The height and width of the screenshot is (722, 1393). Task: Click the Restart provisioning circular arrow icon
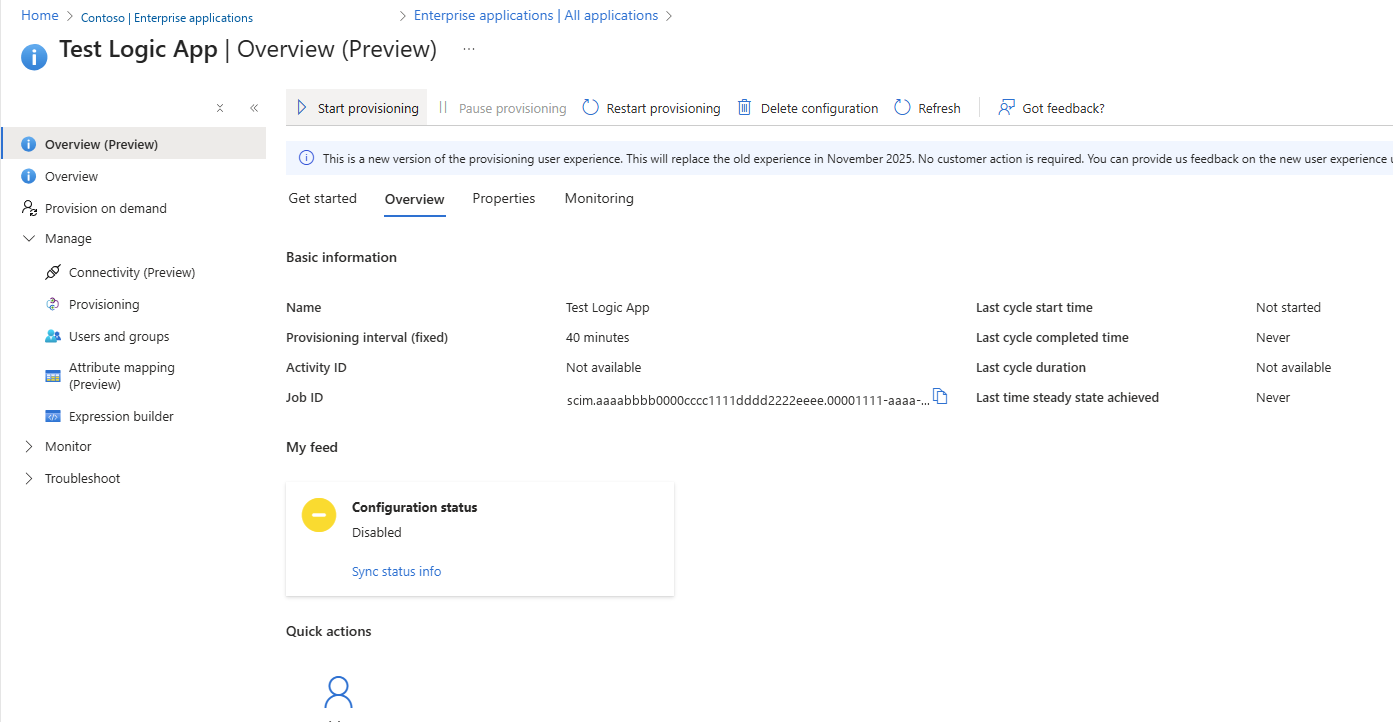pos(590,108)
